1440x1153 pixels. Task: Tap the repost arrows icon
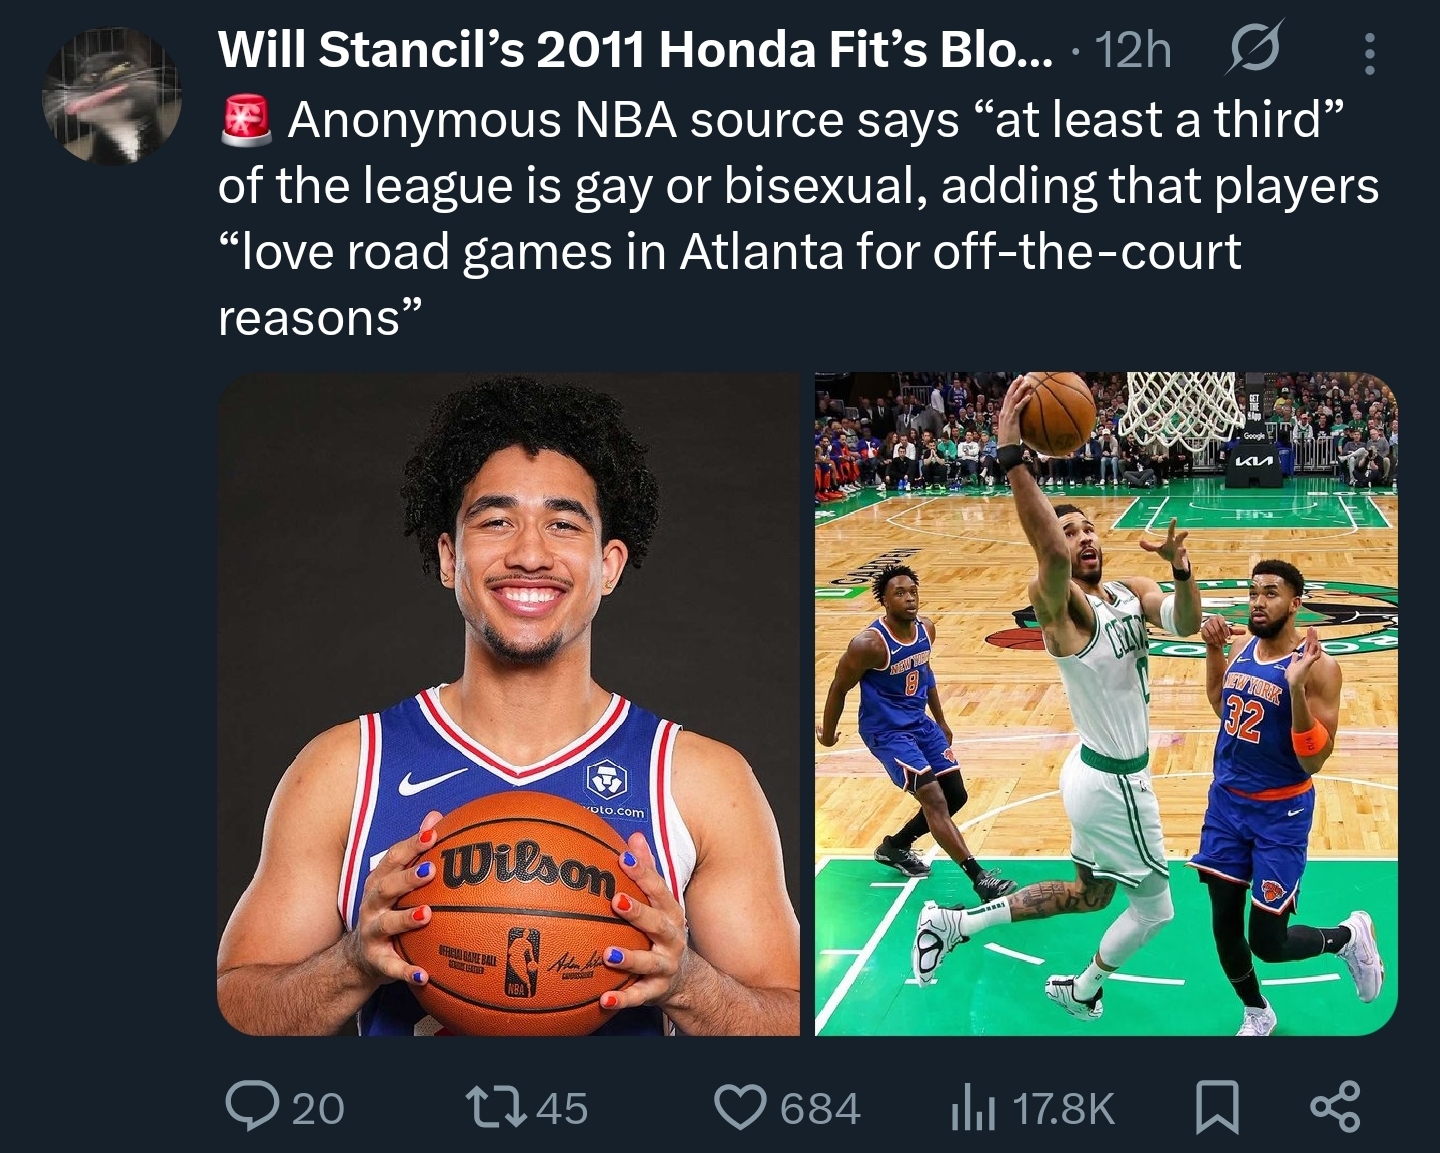[x=501, y=1107]
